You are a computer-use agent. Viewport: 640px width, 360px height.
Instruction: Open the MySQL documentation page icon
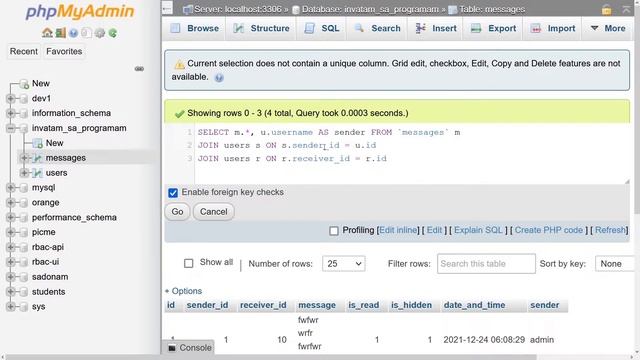[86, 33]
